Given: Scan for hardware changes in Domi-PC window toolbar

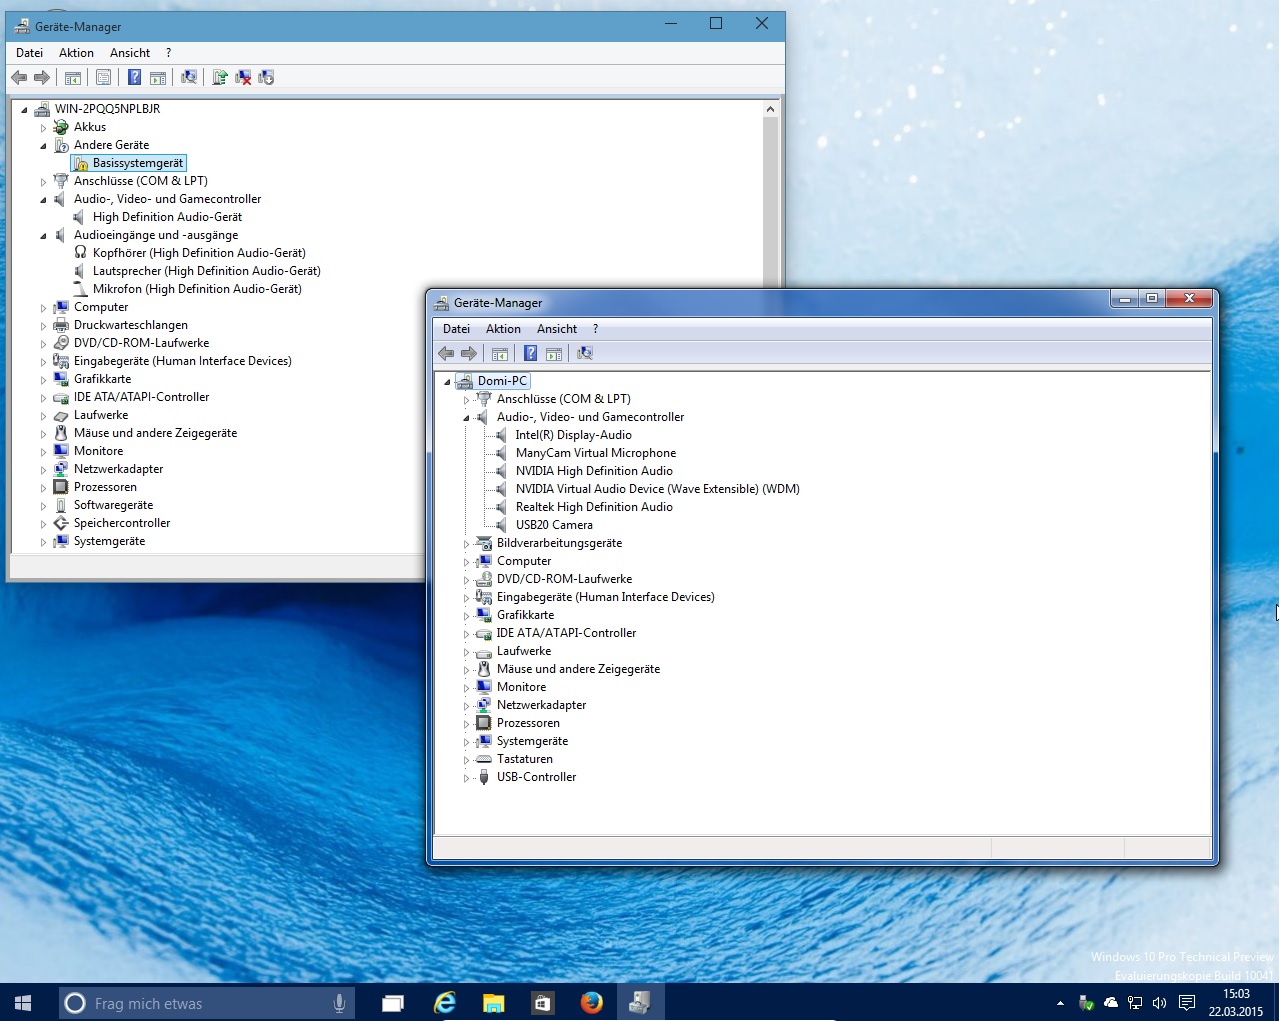Looking at the screenshot, I should [x=585, y=354].
